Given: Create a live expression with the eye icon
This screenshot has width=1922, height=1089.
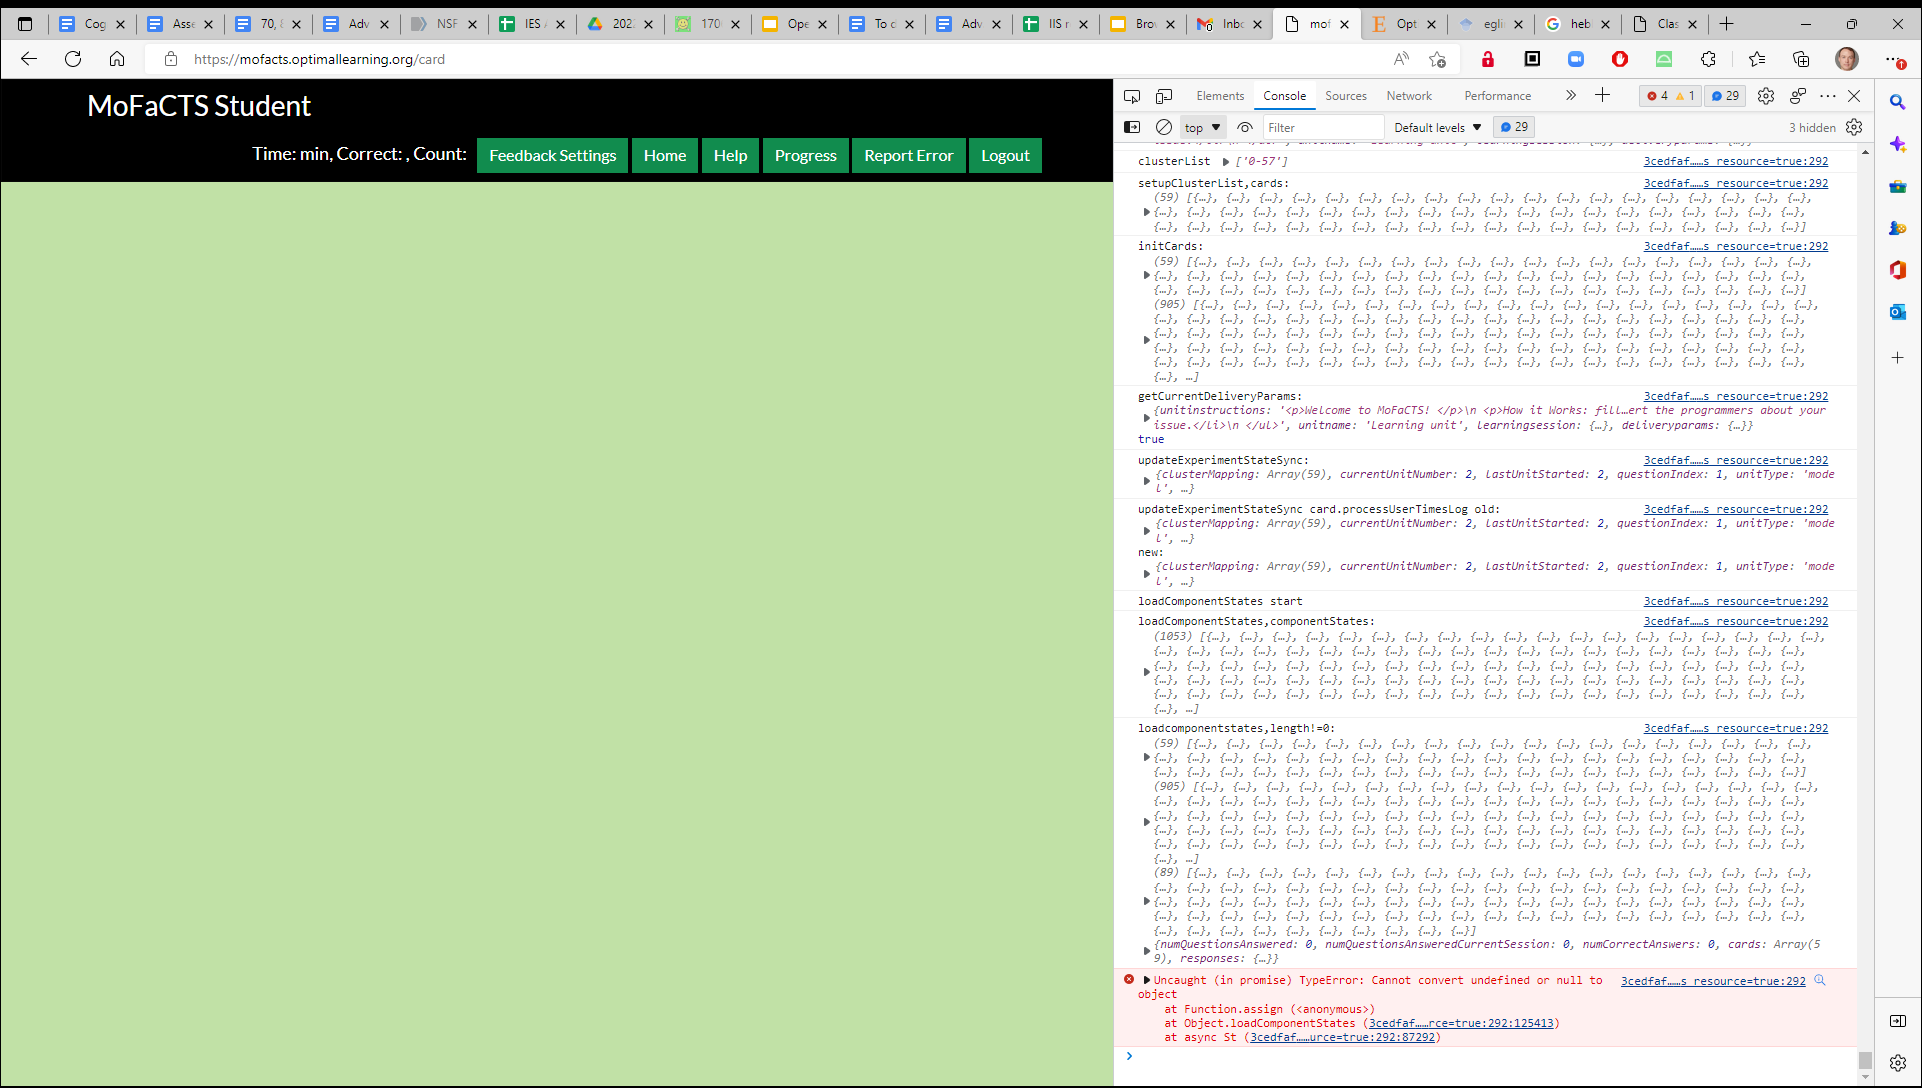Looking at the screenshot, I should click(x=1245, y=127).
